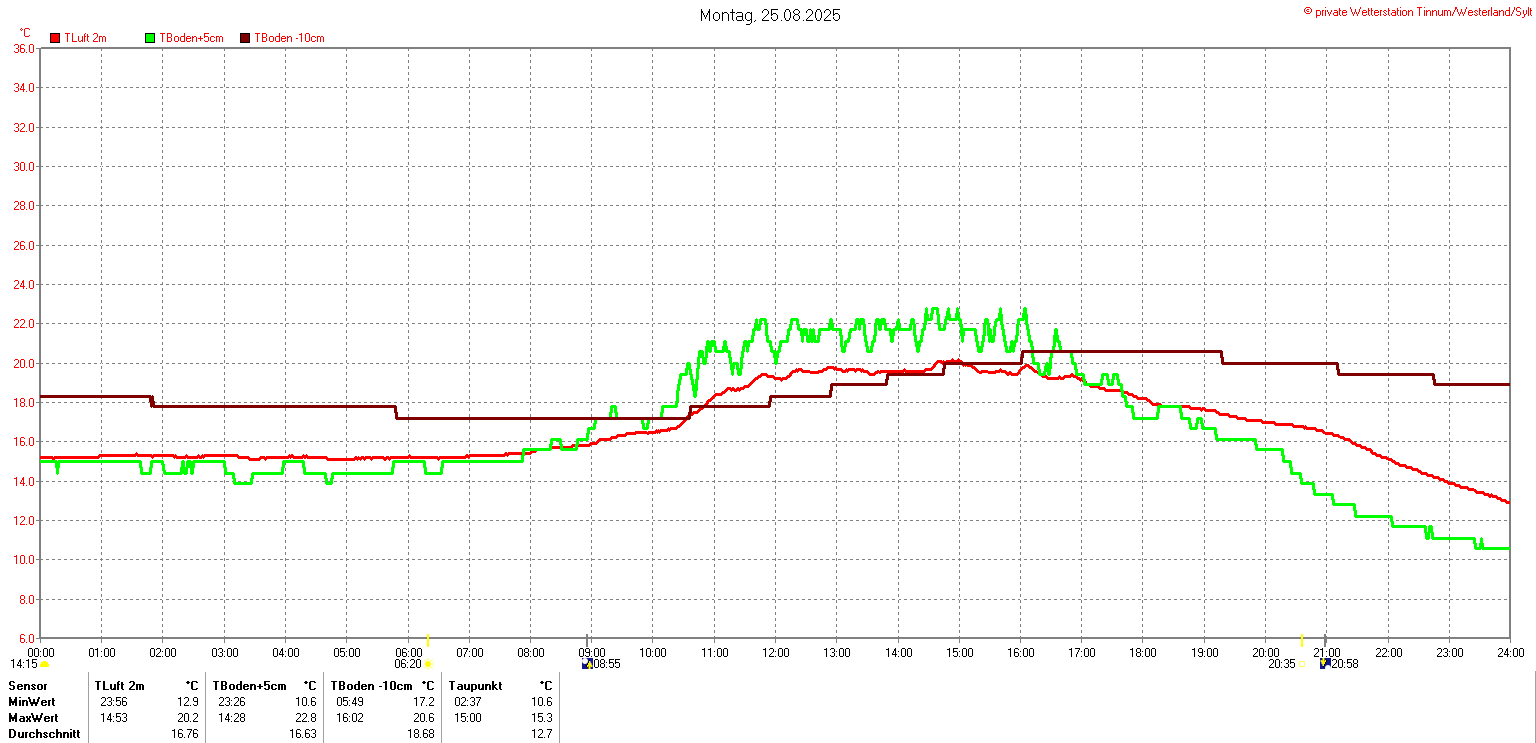Click the Durchschnitt row label in the table
The width and height of the screenshot is (1536, 743).
click(x=44, y=734)
